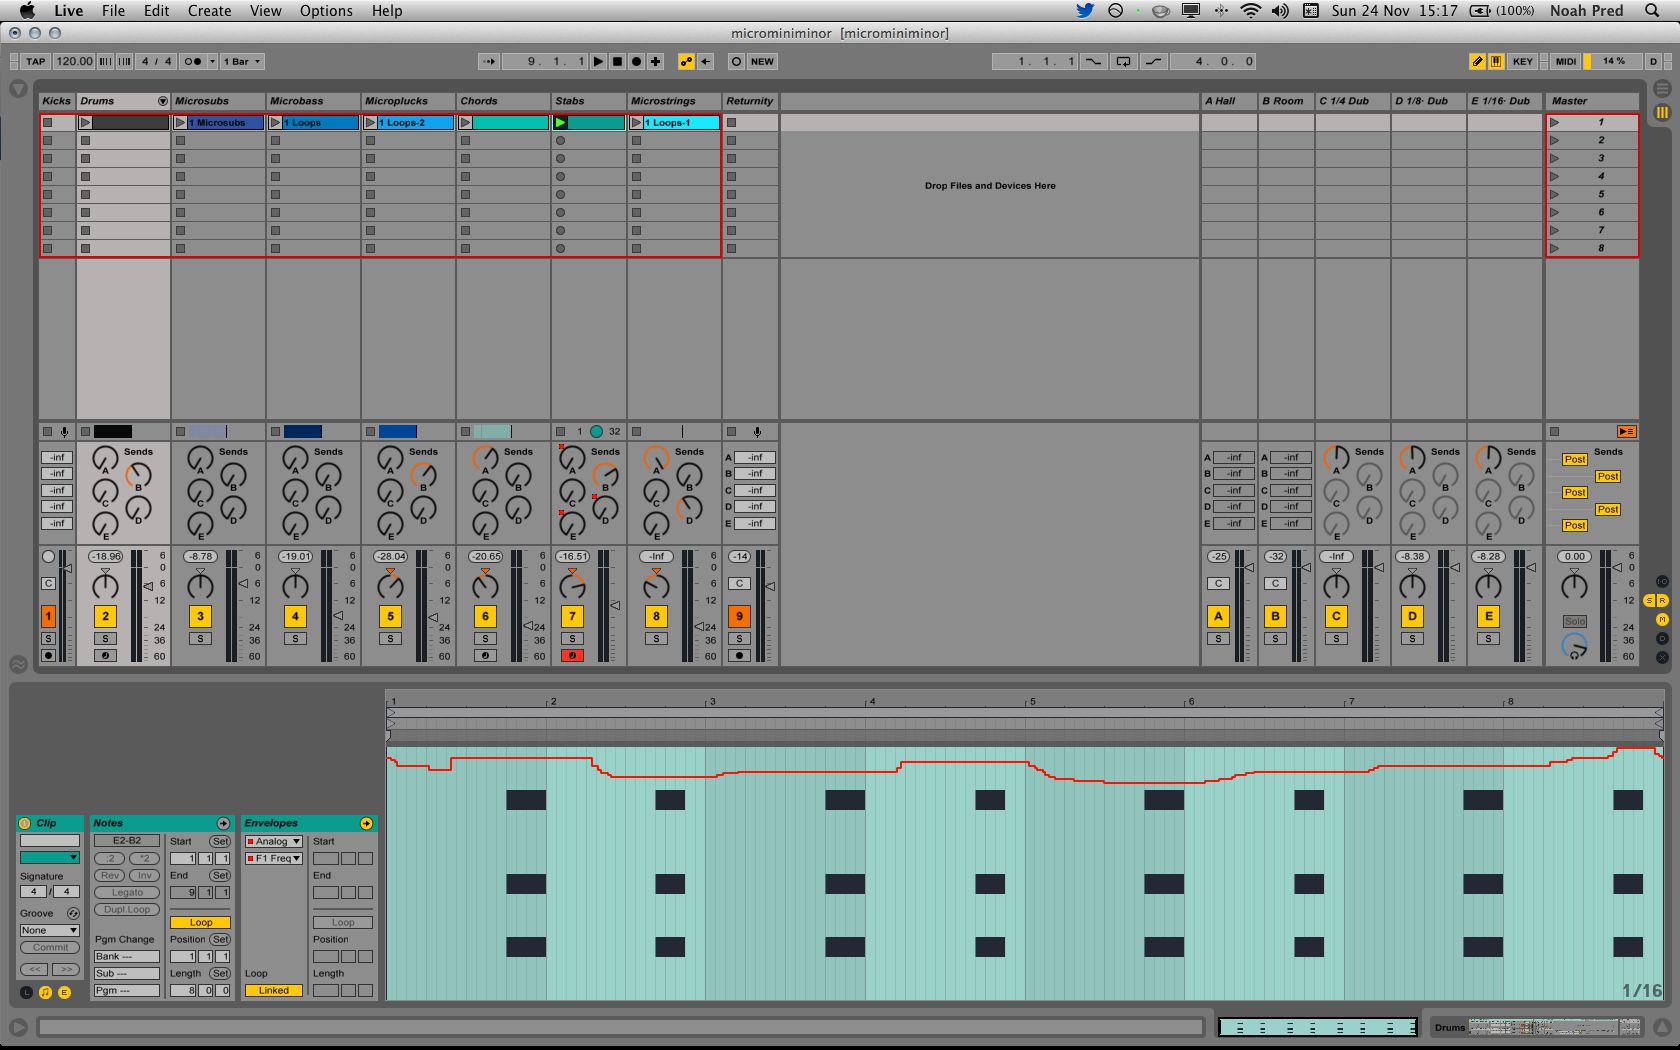Open the Options menu
This screenshot has width=1680, height=1050.
tap(326, 11)
